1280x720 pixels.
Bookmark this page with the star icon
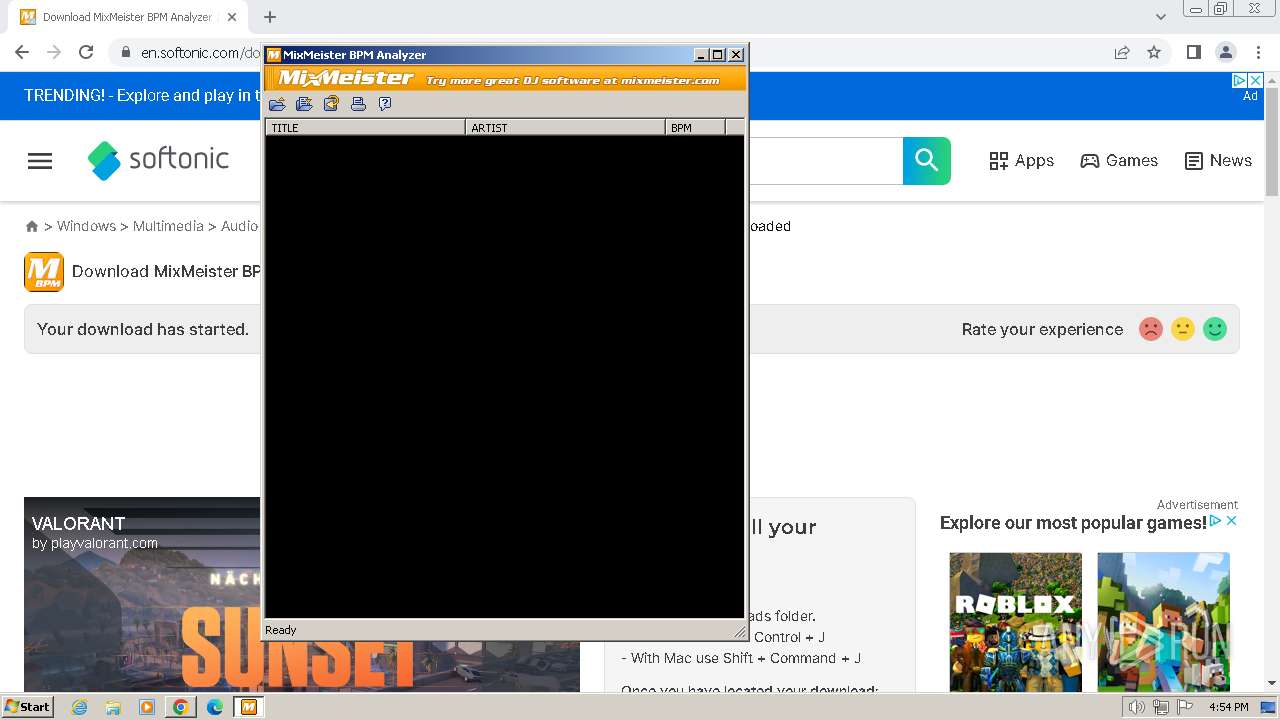[x=1154, y=52]
